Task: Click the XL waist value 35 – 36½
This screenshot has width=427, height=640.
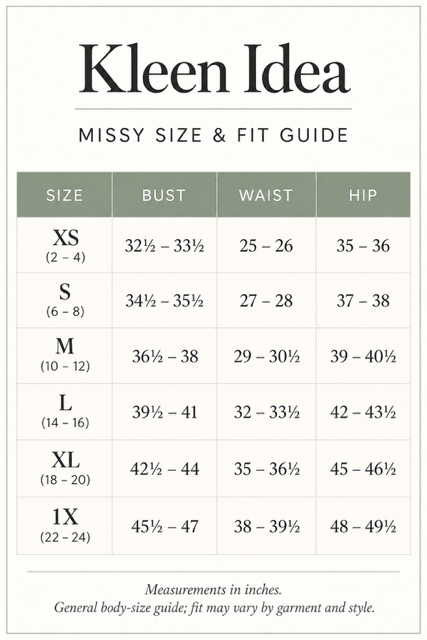Action: (267, 469)
